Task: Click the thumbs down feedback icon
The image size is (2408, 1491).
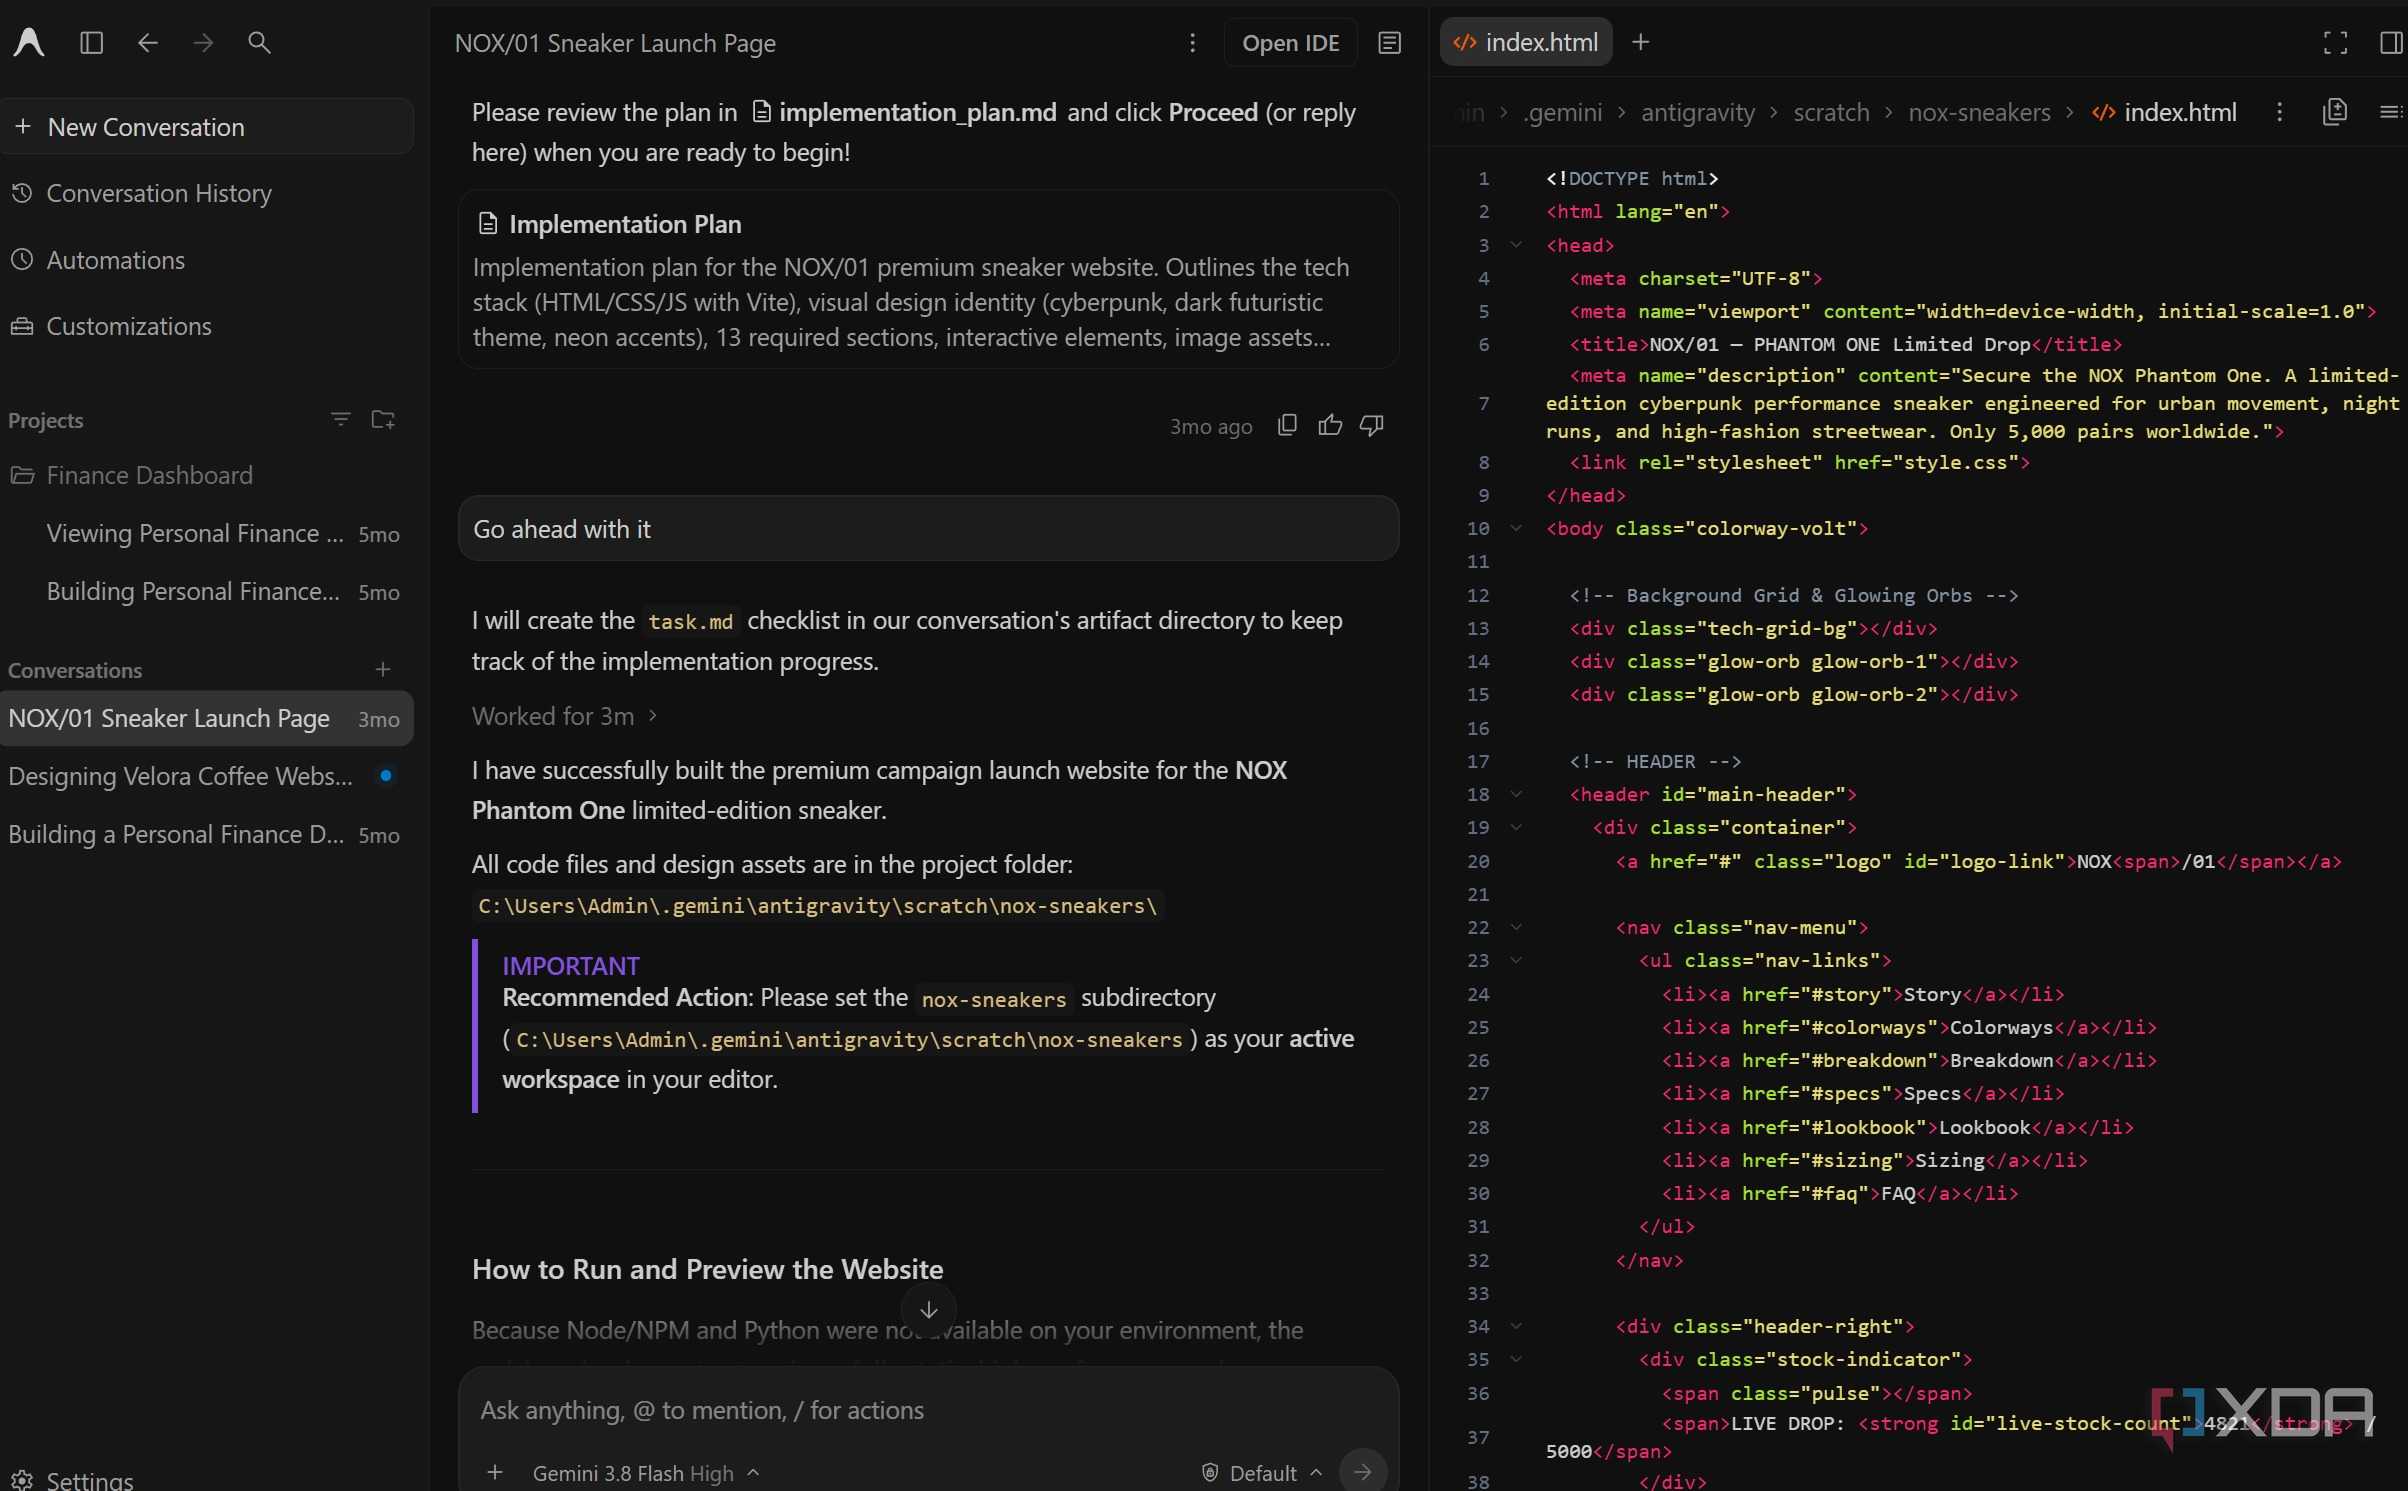Action: coord(1372,426)
